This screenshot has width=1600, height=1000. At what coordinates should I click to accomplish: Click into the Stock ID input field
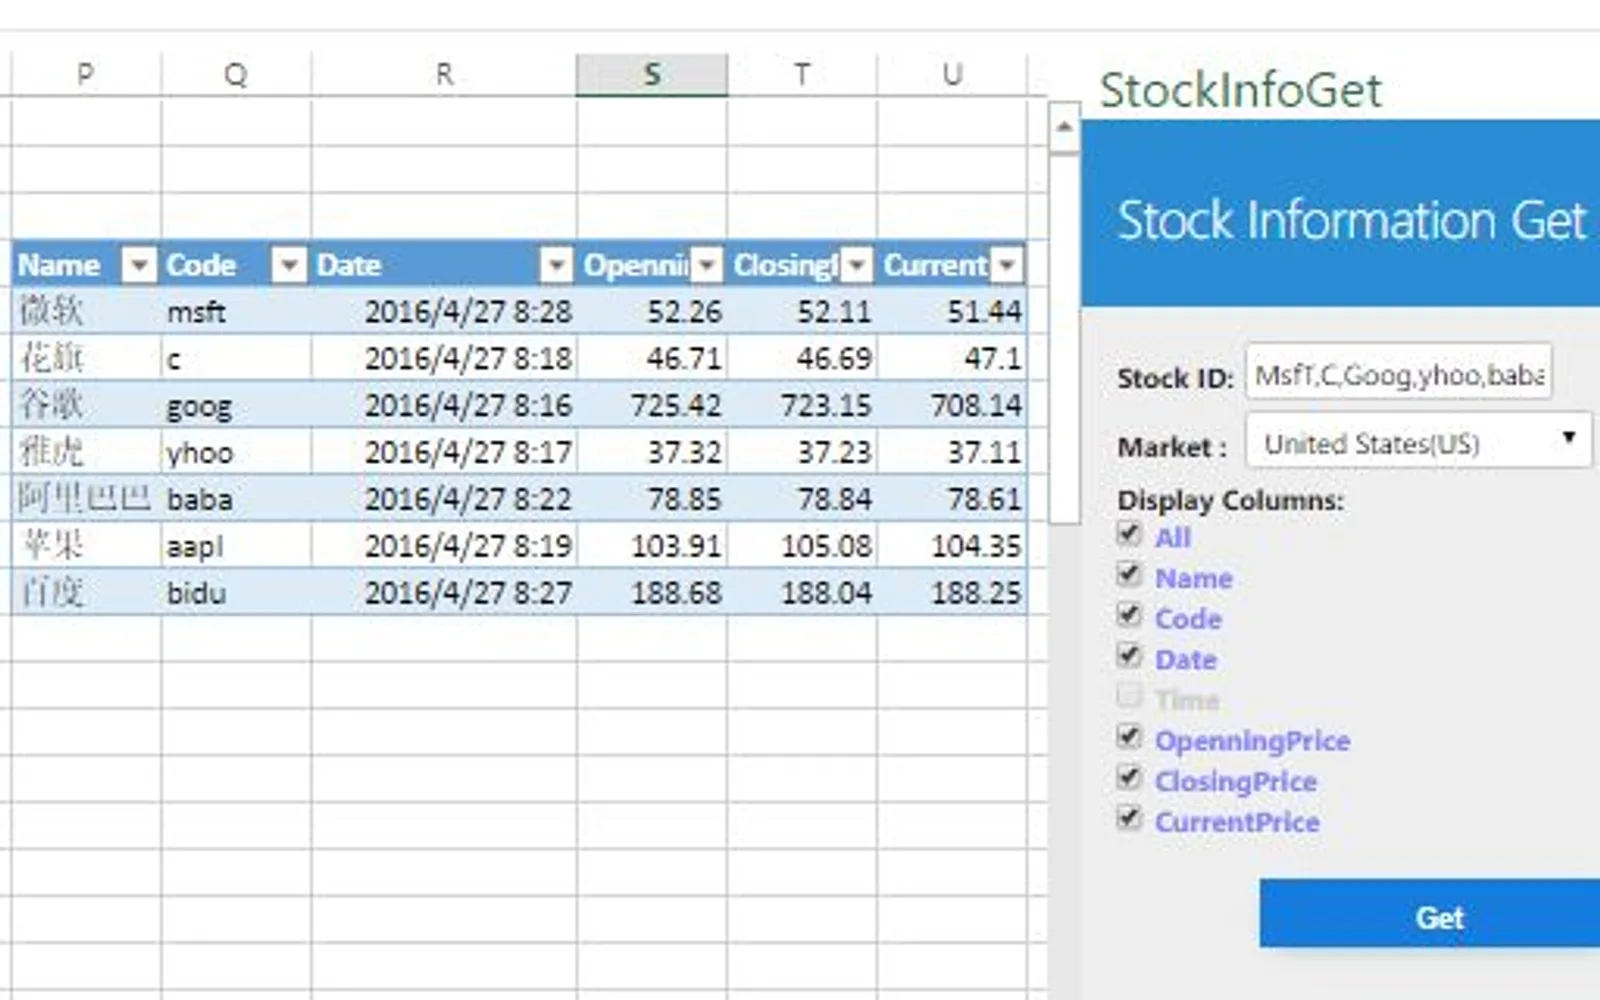(1399, 373)
